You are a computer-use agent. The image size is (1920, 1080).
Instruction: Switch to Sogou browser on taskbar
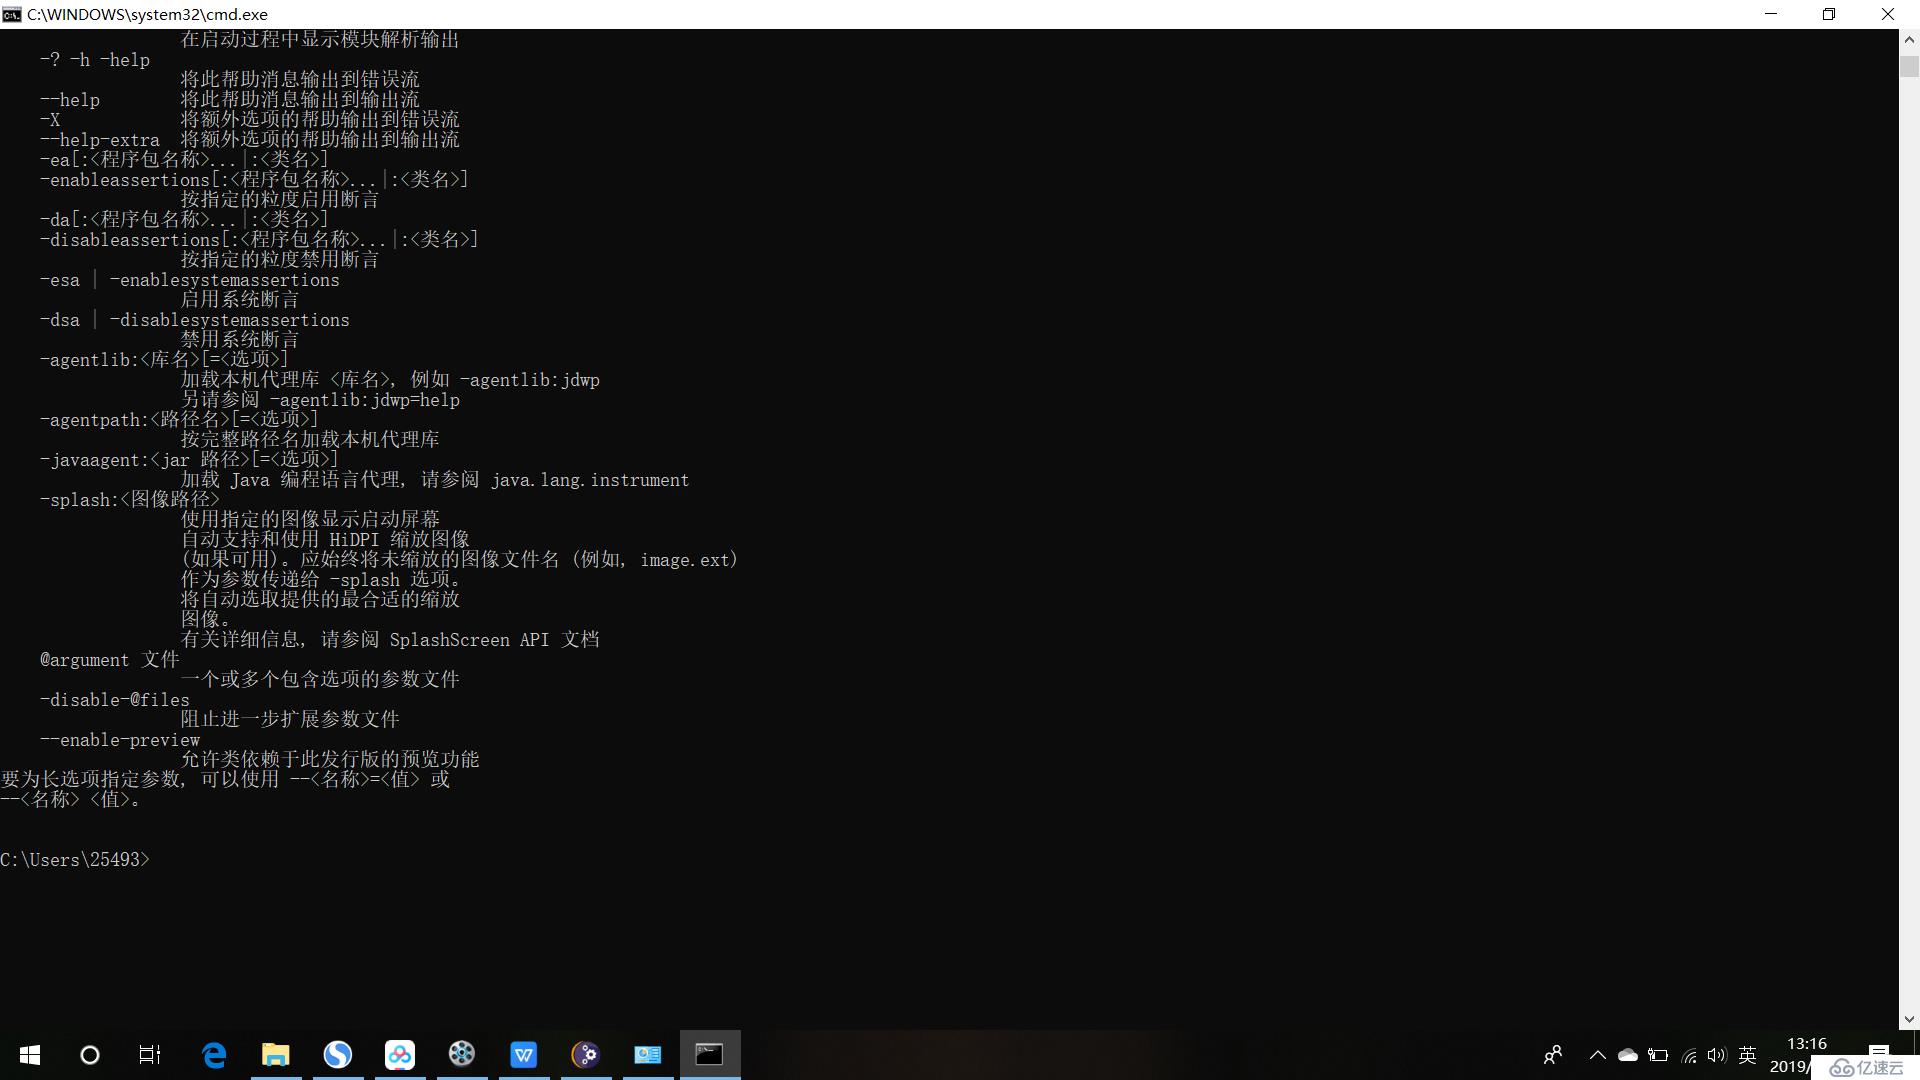pos(338,1055)
